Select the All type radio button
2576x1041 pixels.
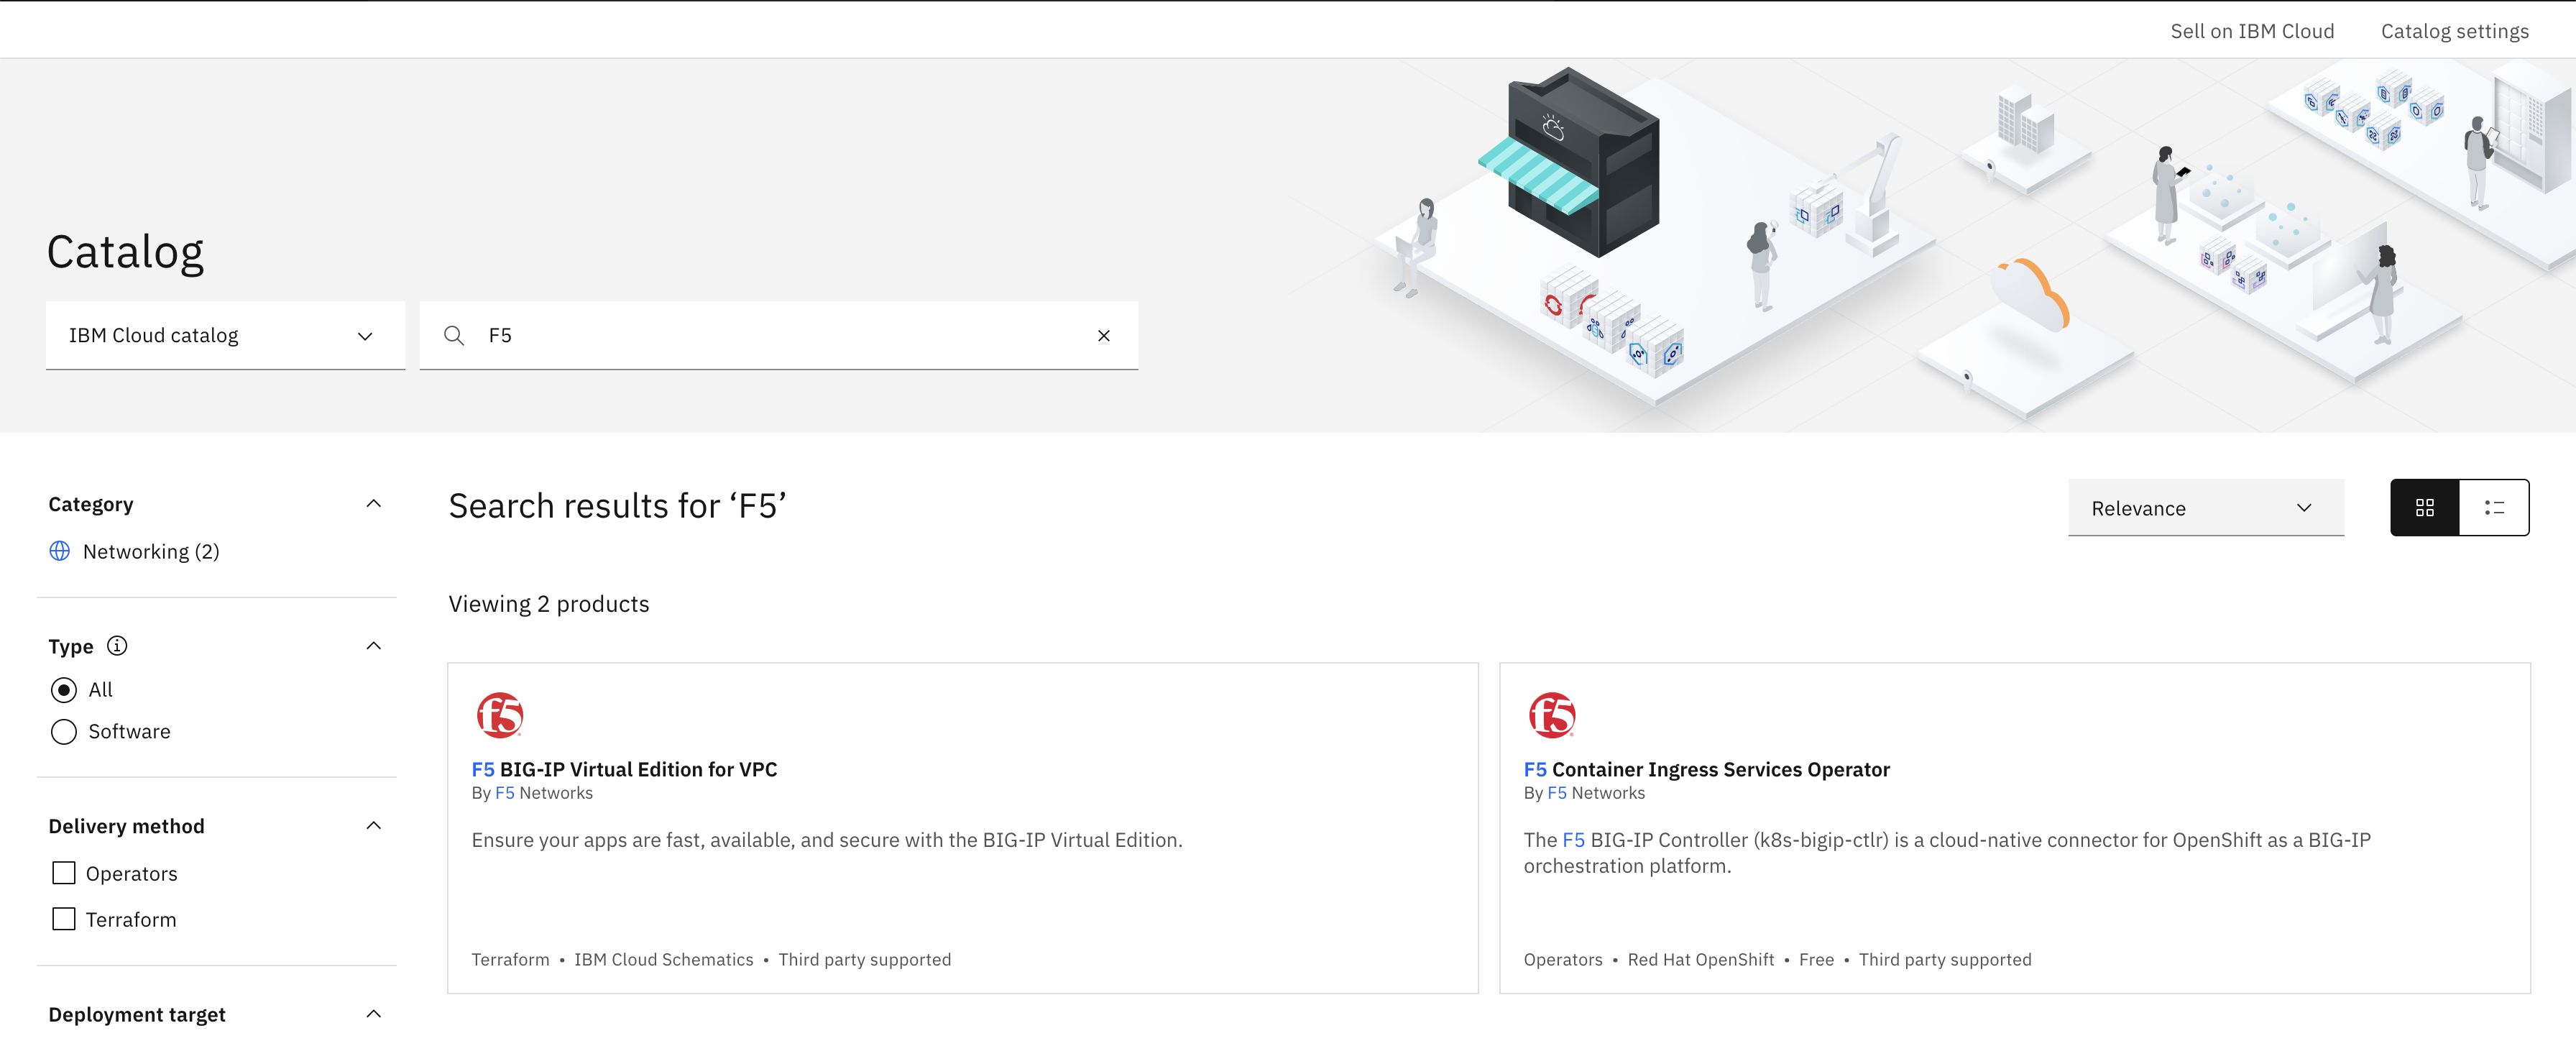[x=64, y=690]
